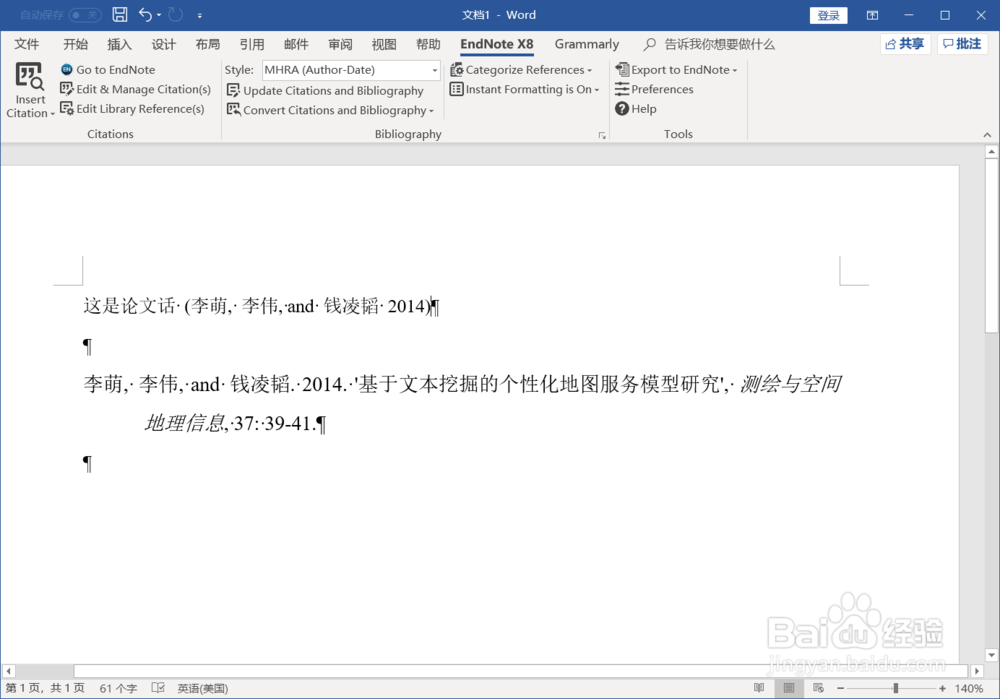Open Customize Quick Access Toolbar dropdown

pyautogui.click(x=200, y=15)
